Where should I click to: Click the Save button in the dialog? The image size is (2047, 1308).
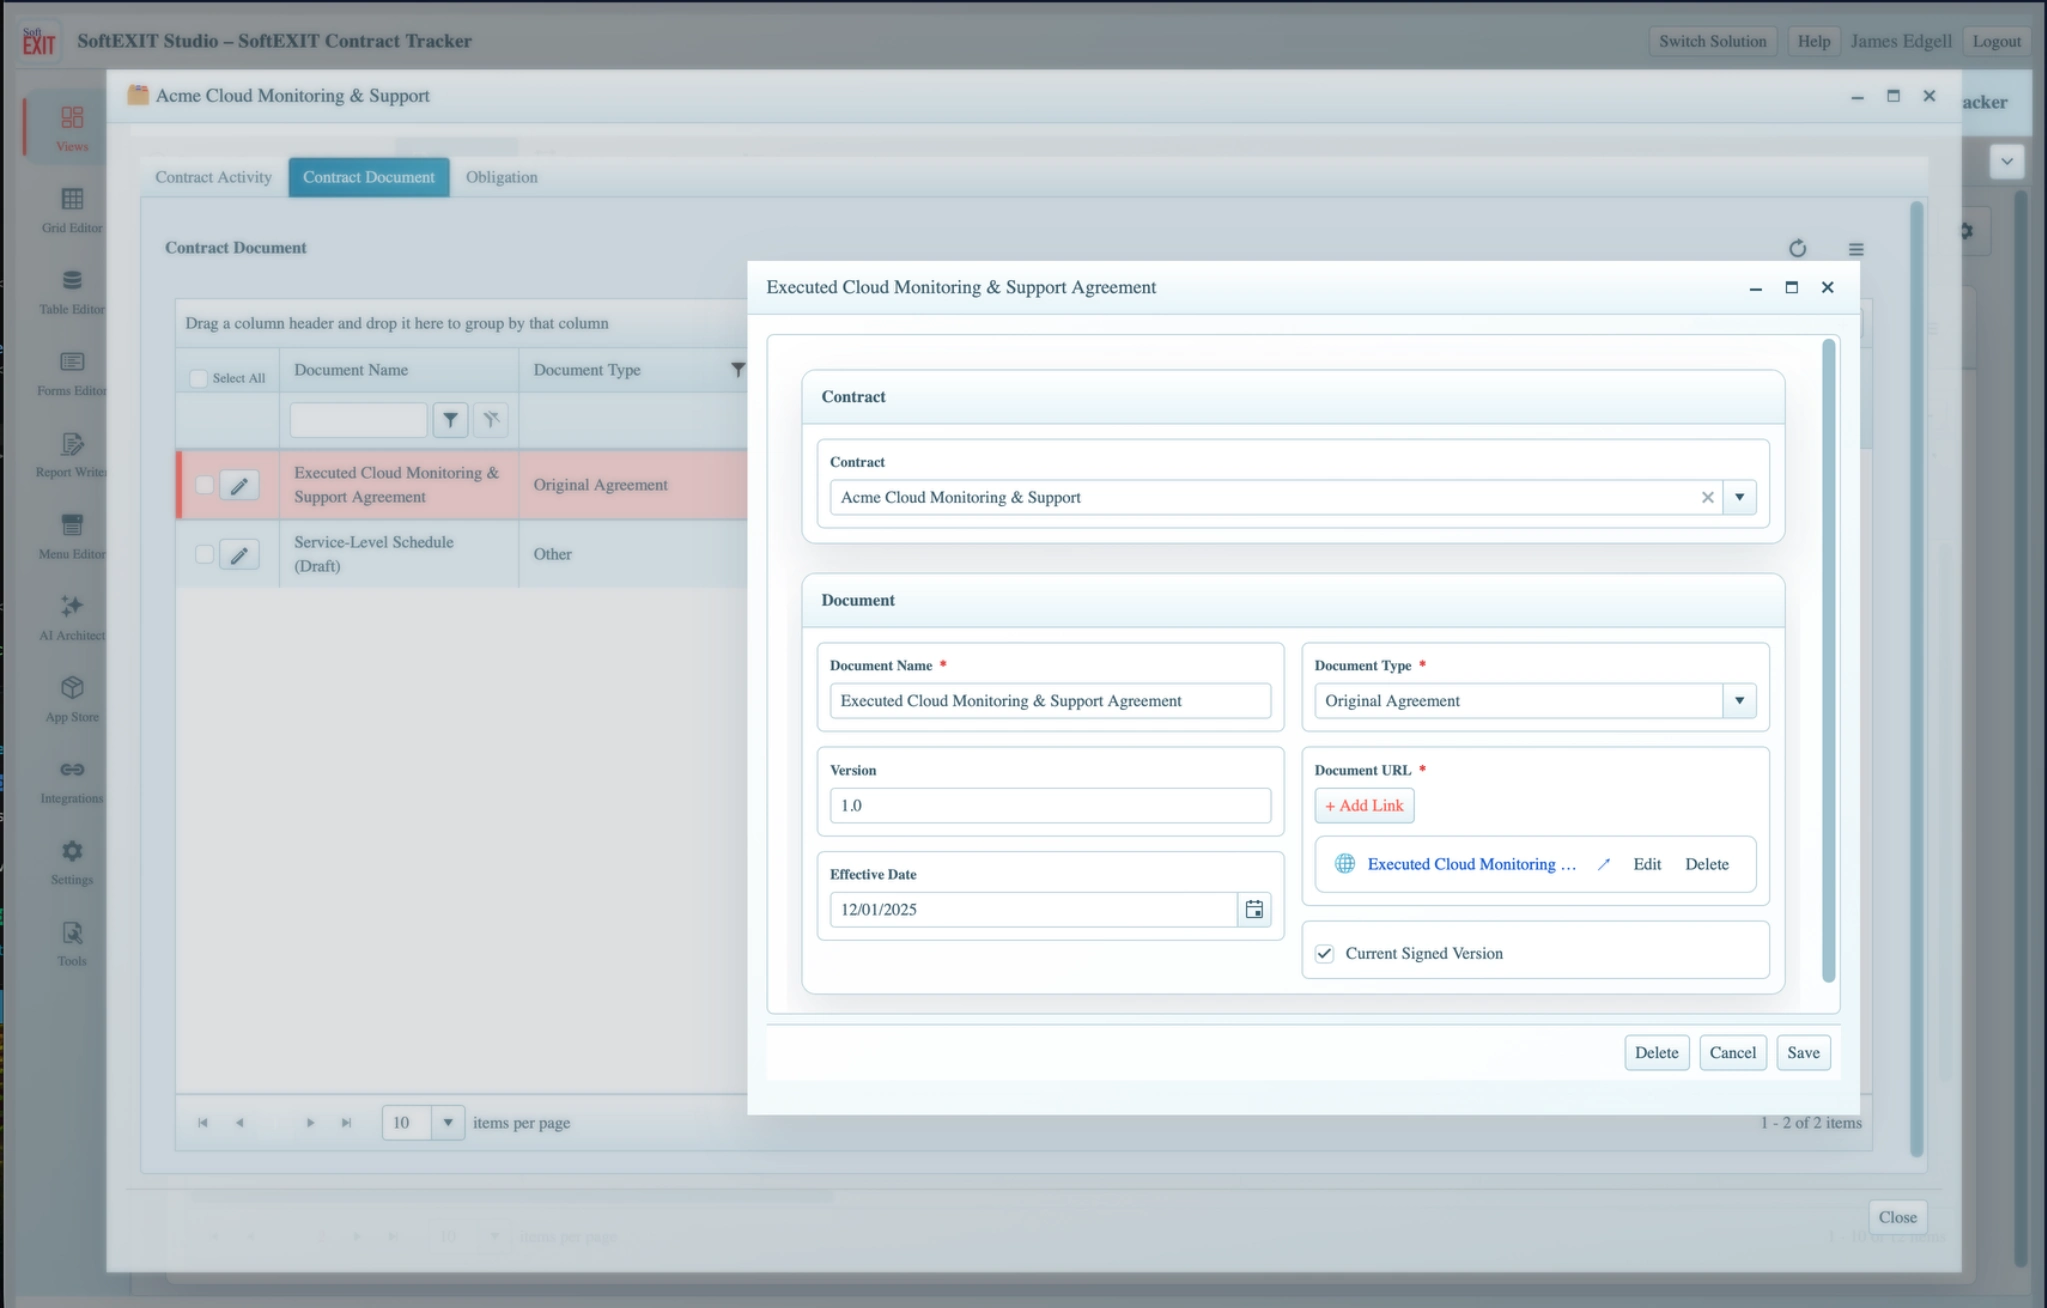[x=1803, y=1052]
